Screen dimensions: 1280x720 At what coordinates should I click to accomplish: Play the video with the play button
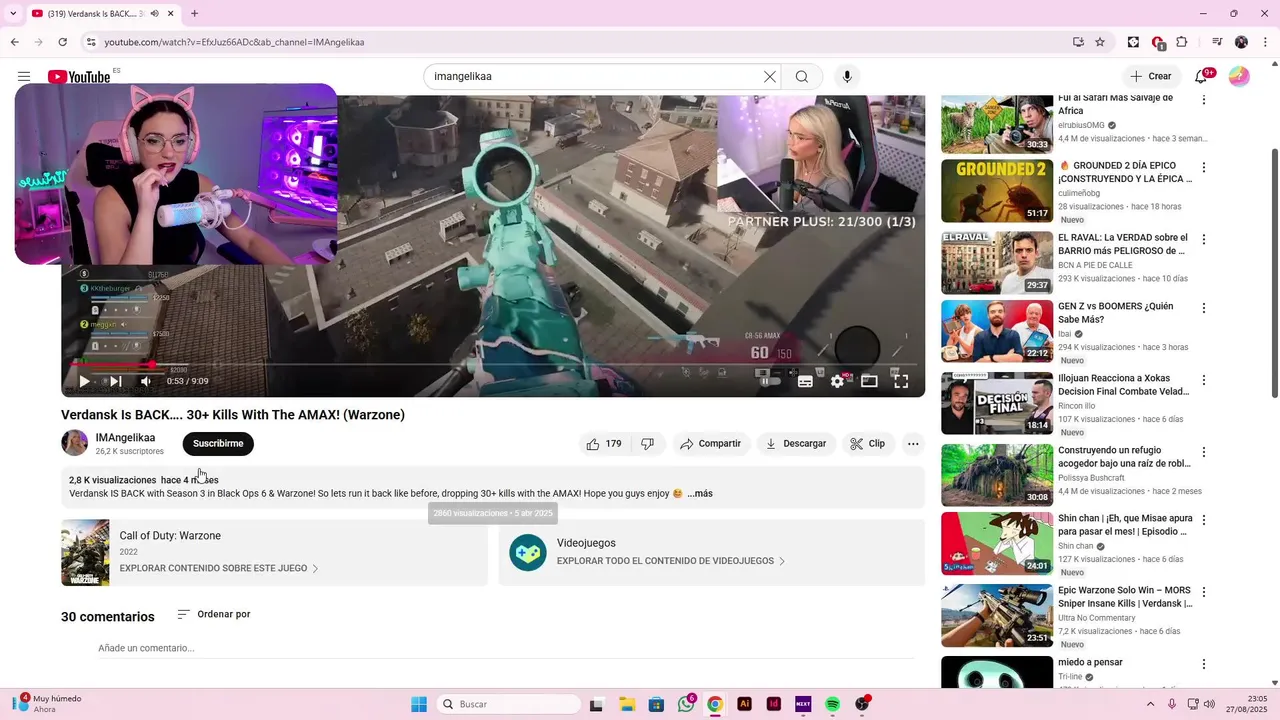pos(84,381)
